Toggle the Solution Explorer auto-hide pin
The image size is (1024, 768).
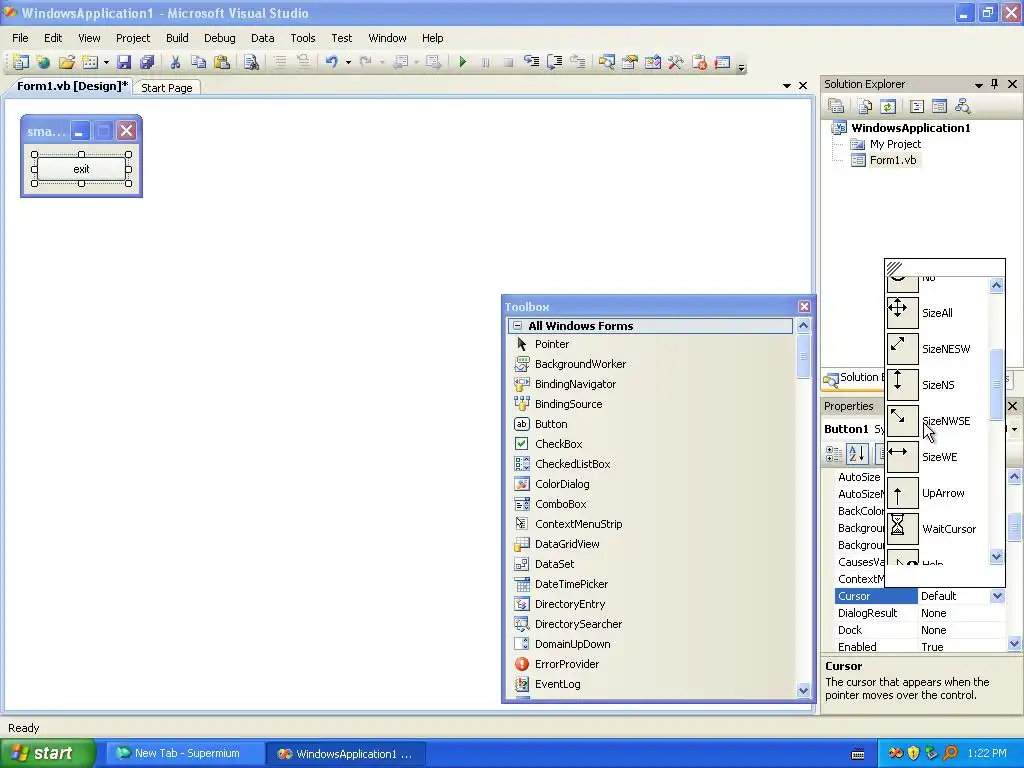(x=995, y=84)
